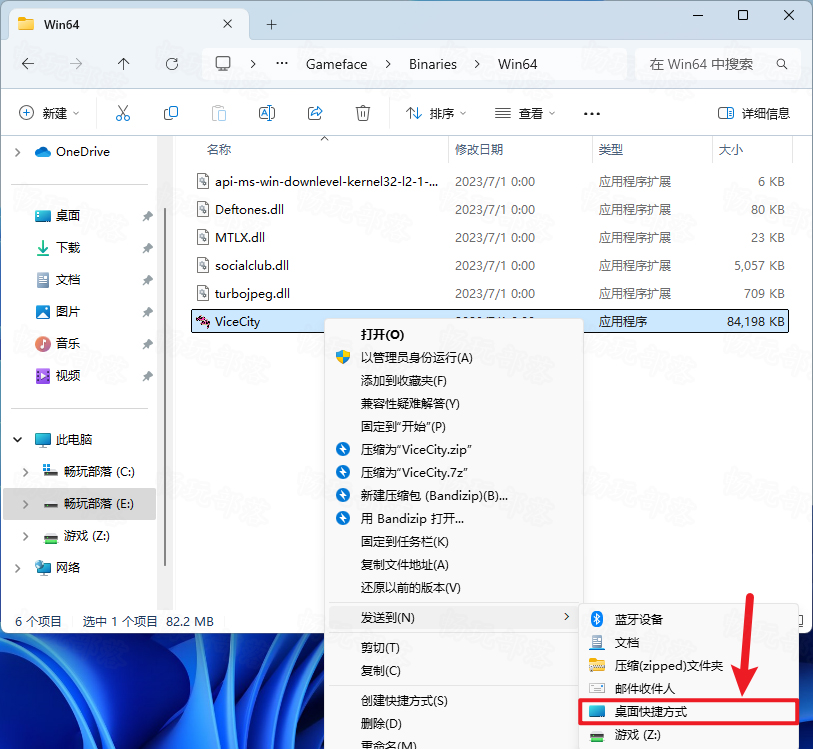Open 下载 in quick access
Screen dimensions: 813x749
tap(58, 248)
